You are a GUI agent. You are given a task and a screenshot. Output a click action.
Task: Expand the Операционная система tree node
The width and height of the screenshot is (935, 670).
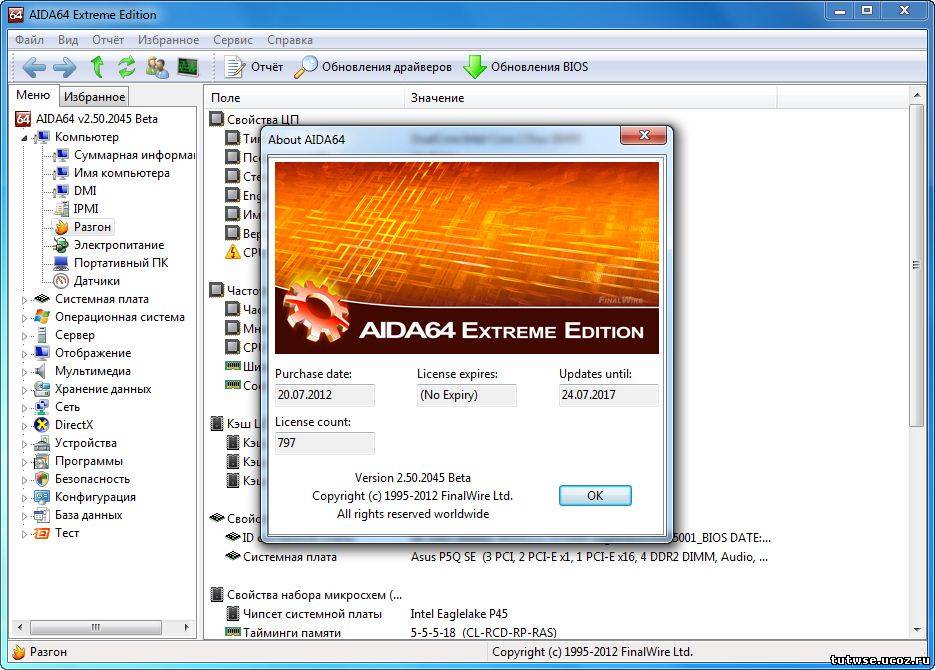(25, 317)
